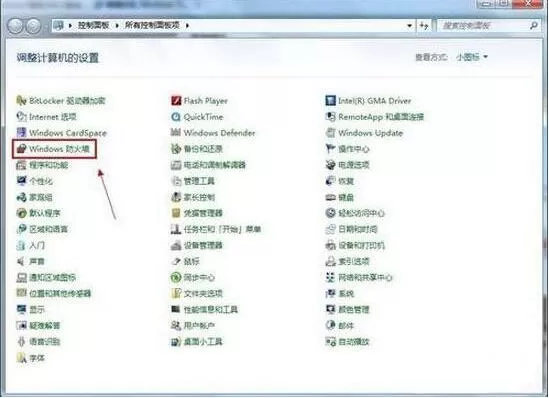Open 区域和语言

click(x=42, y=229)
